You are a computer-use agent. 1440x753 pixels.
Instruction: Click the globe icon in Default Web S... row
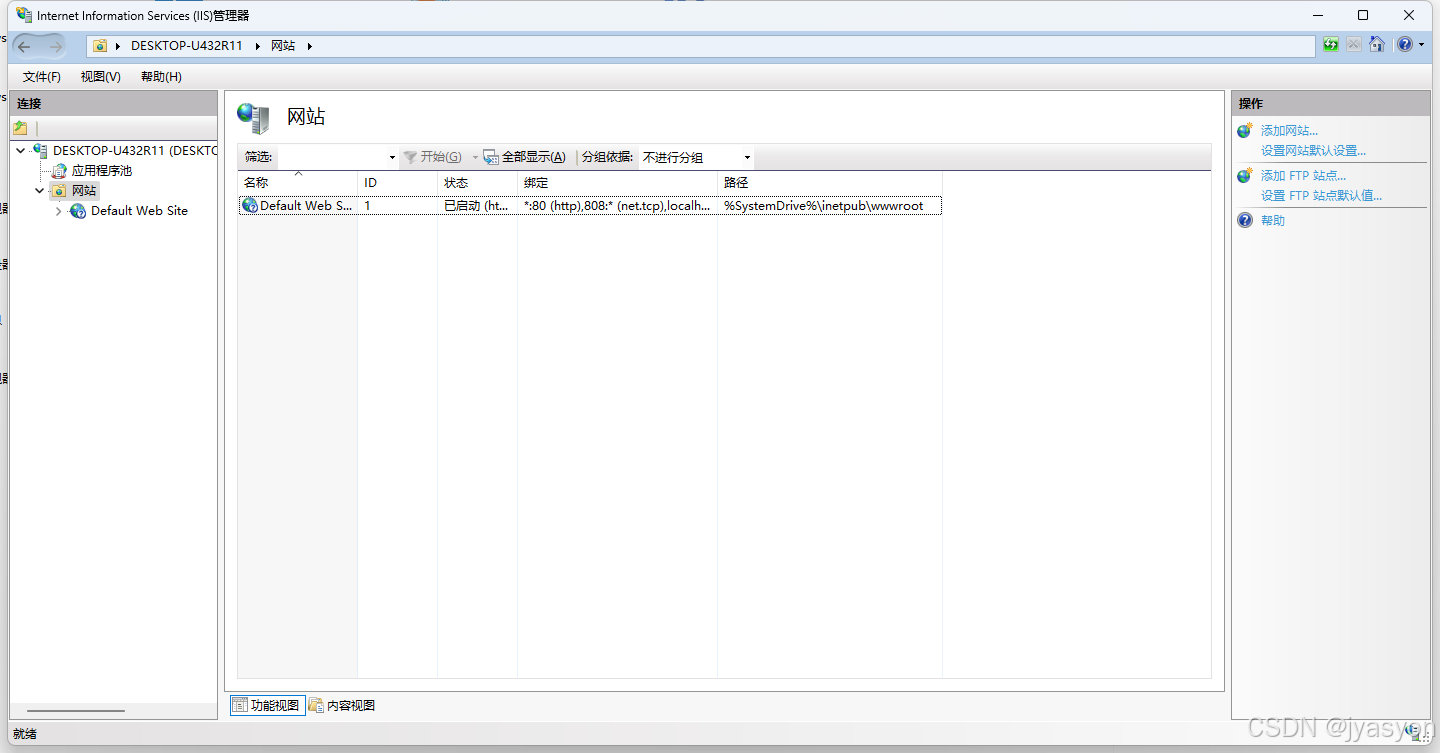pyautogui.click(x=250, y=205)
